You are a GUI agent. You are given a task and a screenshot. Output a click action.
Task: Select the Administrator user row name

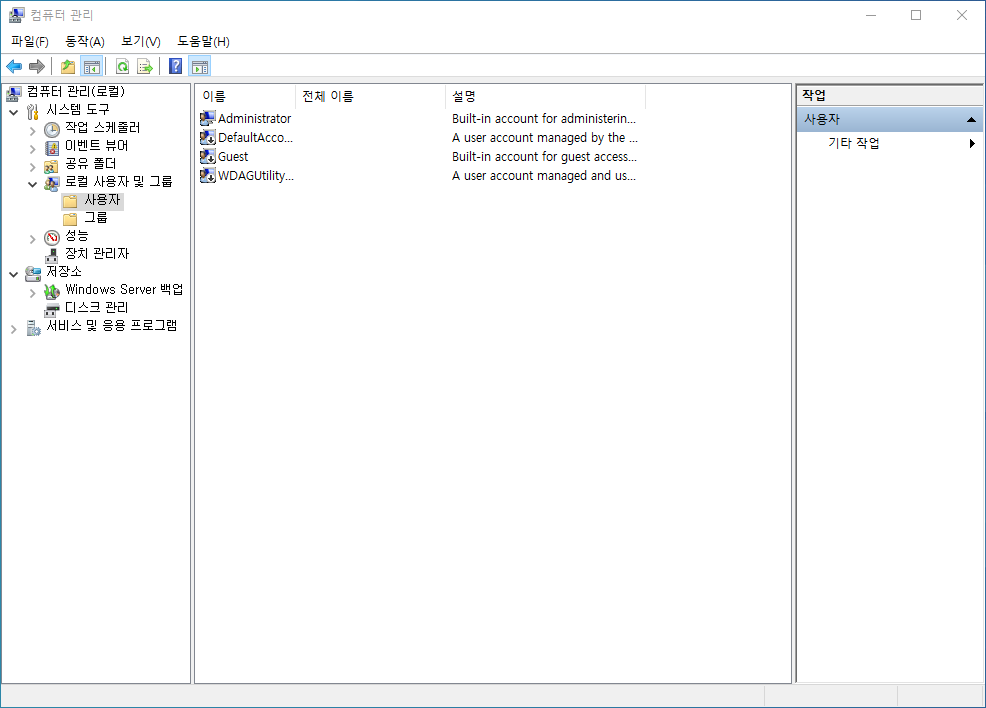pos(254,118)
